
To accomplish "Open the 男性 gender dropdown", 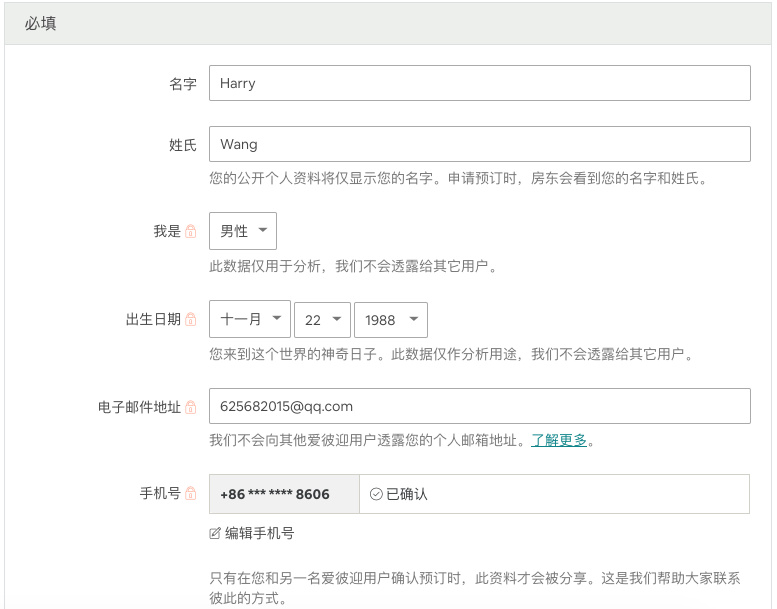I will coord(243,231).
